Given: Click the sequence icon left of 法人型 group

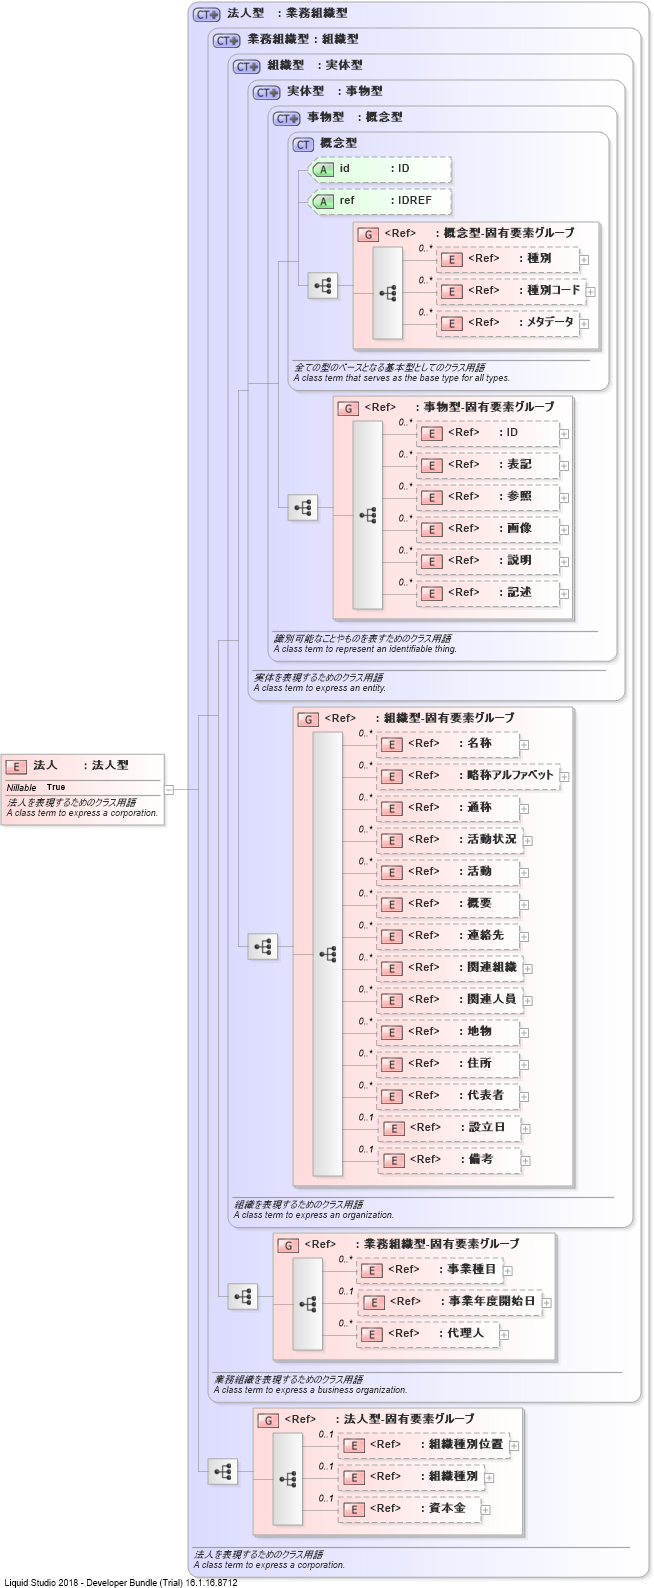Looking at the screenshot, I should pyautogui.click(x=223, y=1471).
